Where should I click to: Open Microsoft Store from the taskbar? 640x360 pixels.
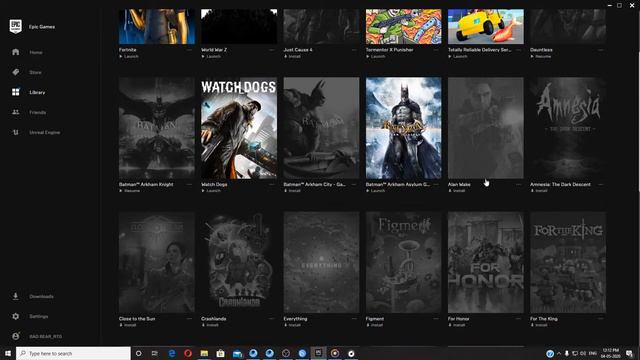point(220,353)
